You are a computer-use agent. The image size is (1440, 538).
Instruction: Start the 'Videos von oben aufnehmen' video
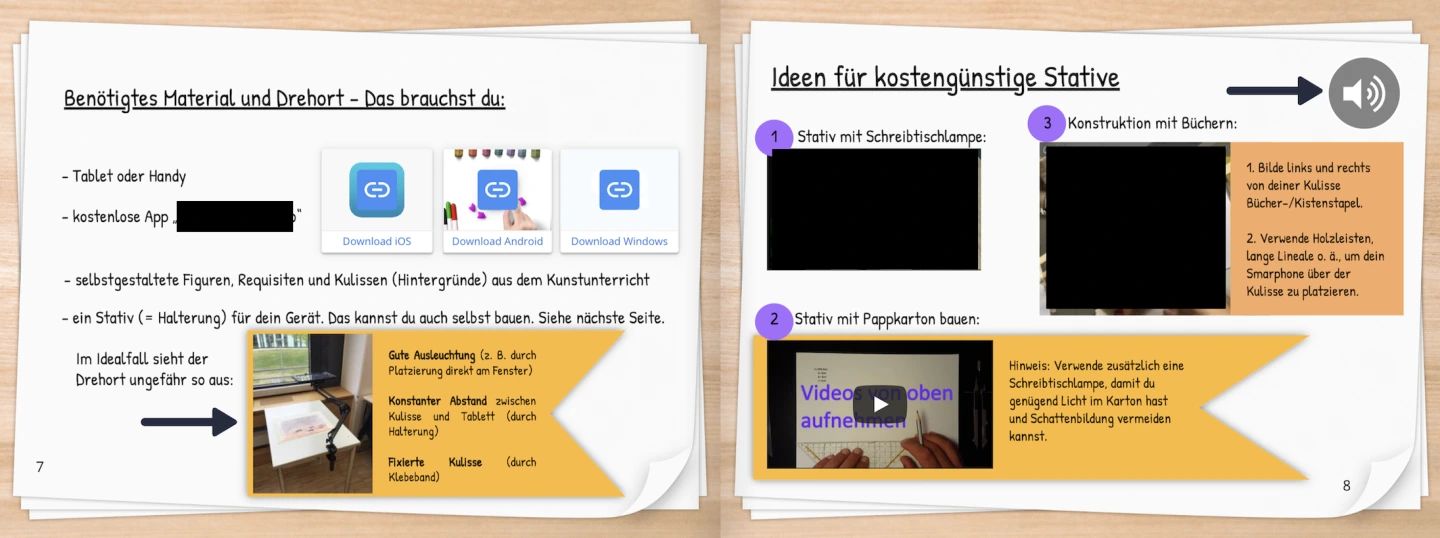tap(879, 404)
